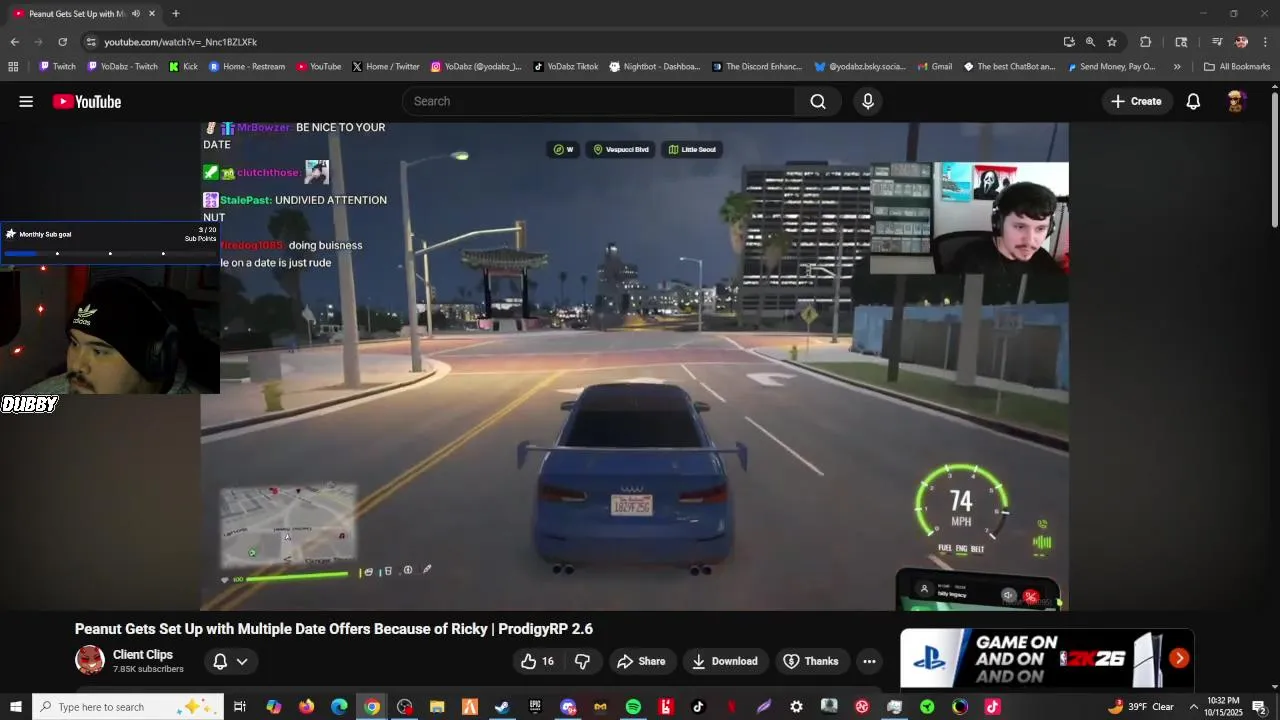Reload the current page
Viewport: 1280px width, 720px height.
coord(62,42)
